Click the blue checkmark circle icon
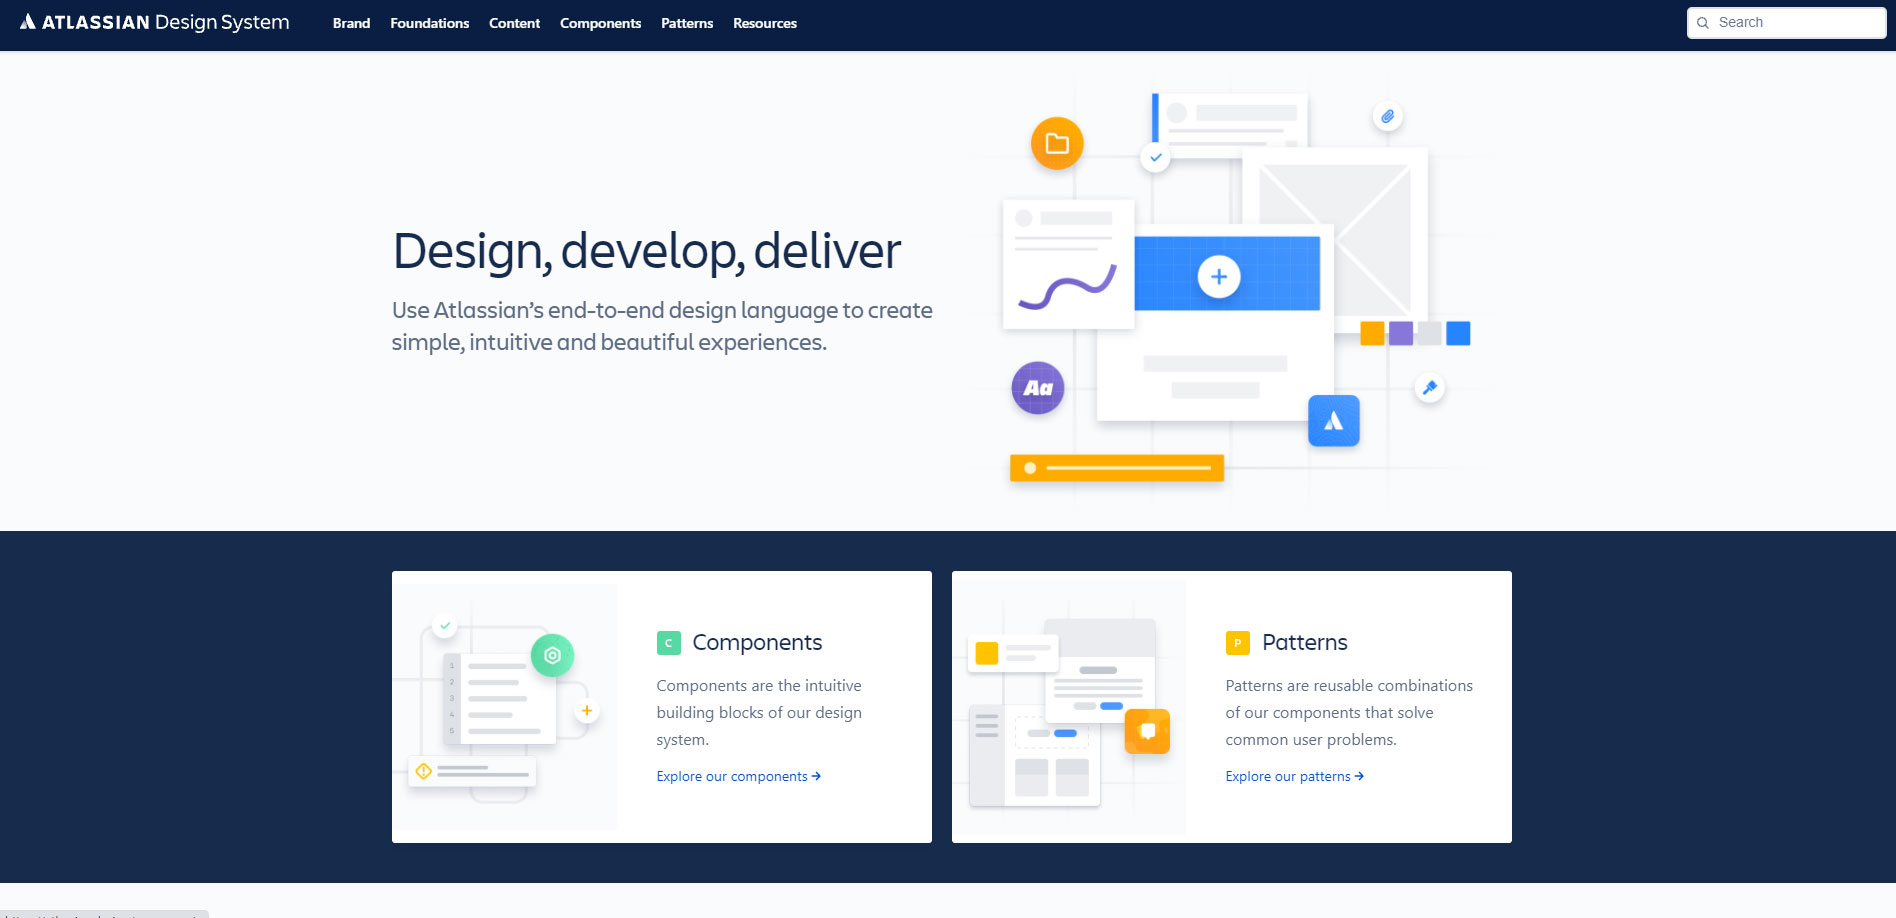 click(1155, 157)
